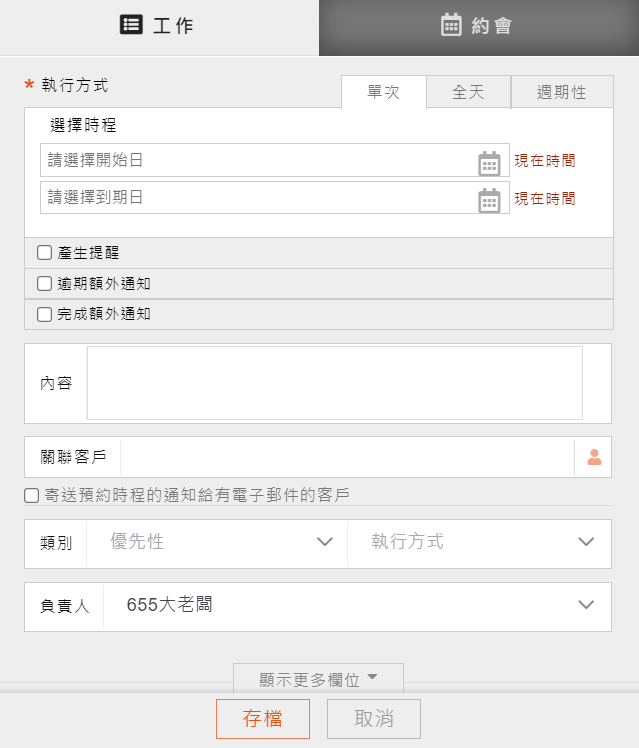Screen dimensions: 639x748
Task: Open the 負責人 dropdown showing 655大老闆
Action: 359,605
